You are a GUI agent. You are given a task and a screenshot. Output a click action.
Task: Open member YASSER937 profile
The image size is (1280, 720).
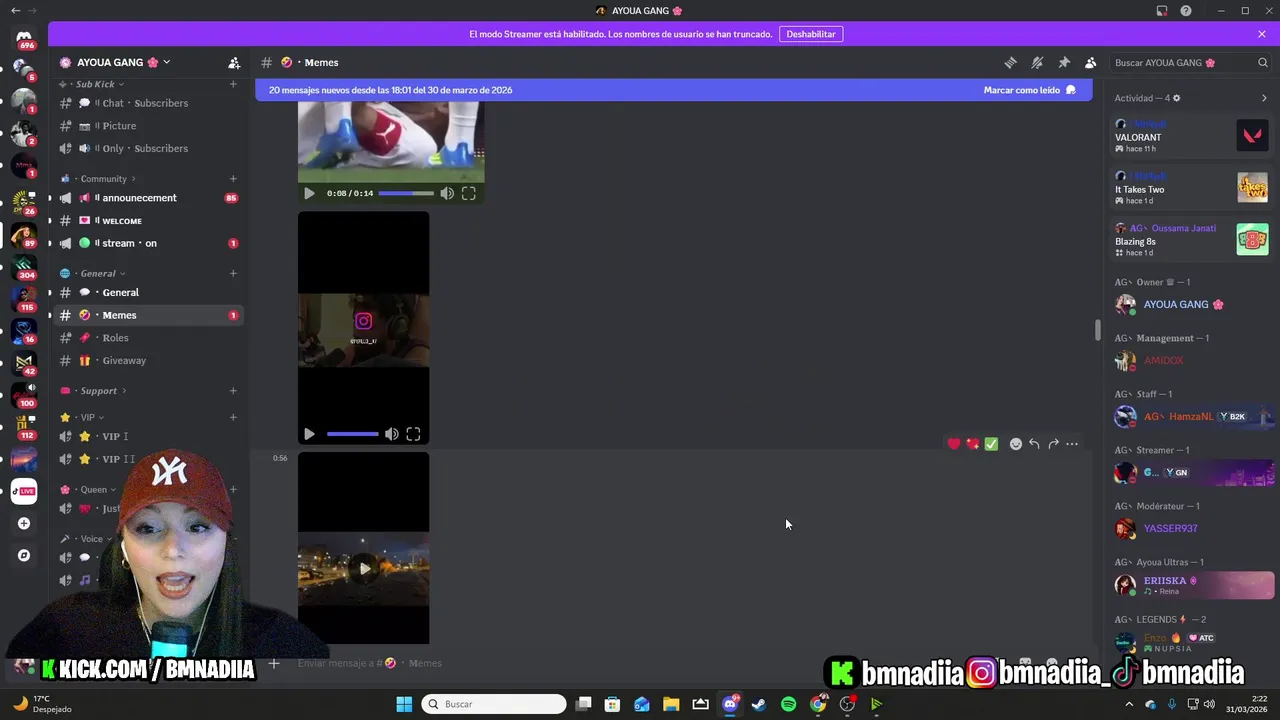click(x=1191, y=528)
